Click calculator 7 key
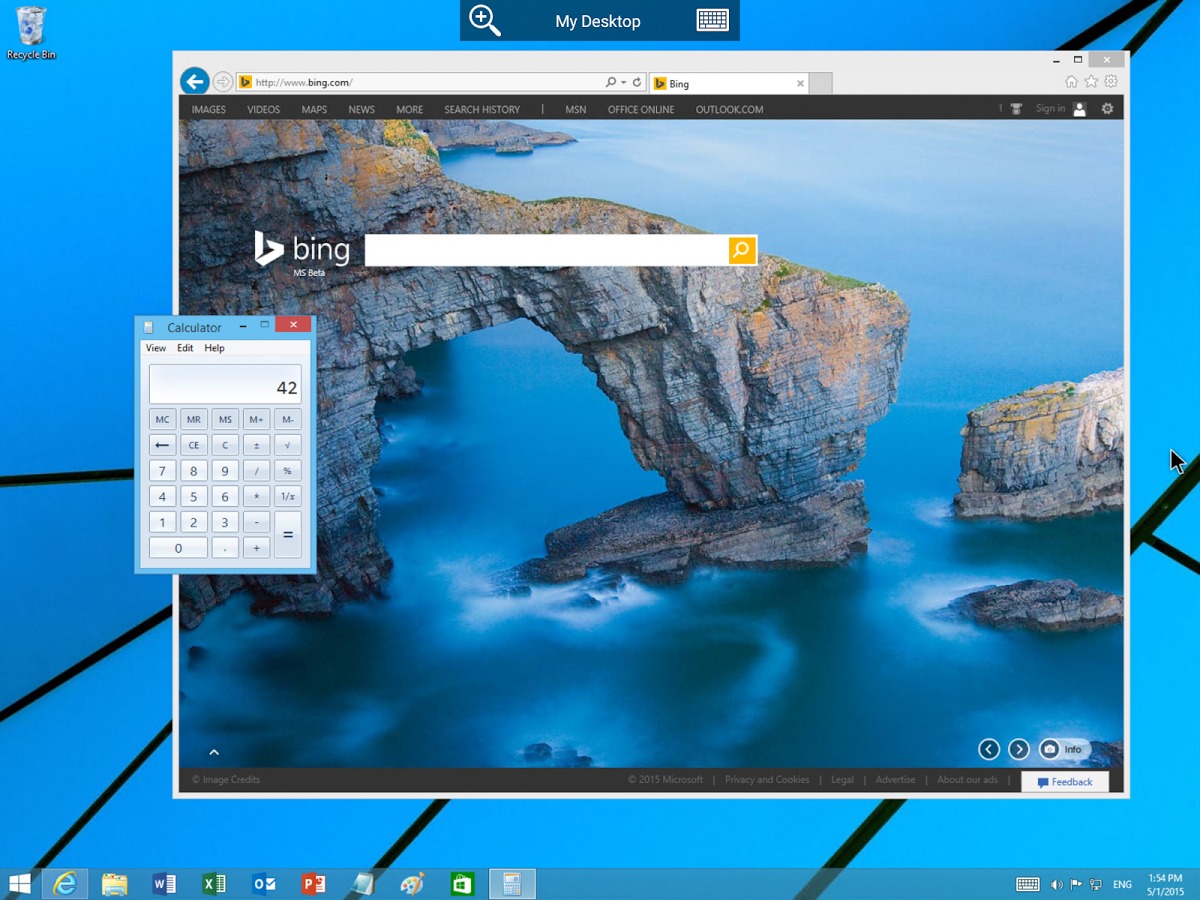The height and width of the screenshot is (900, 1200). (x=162, y=471)
